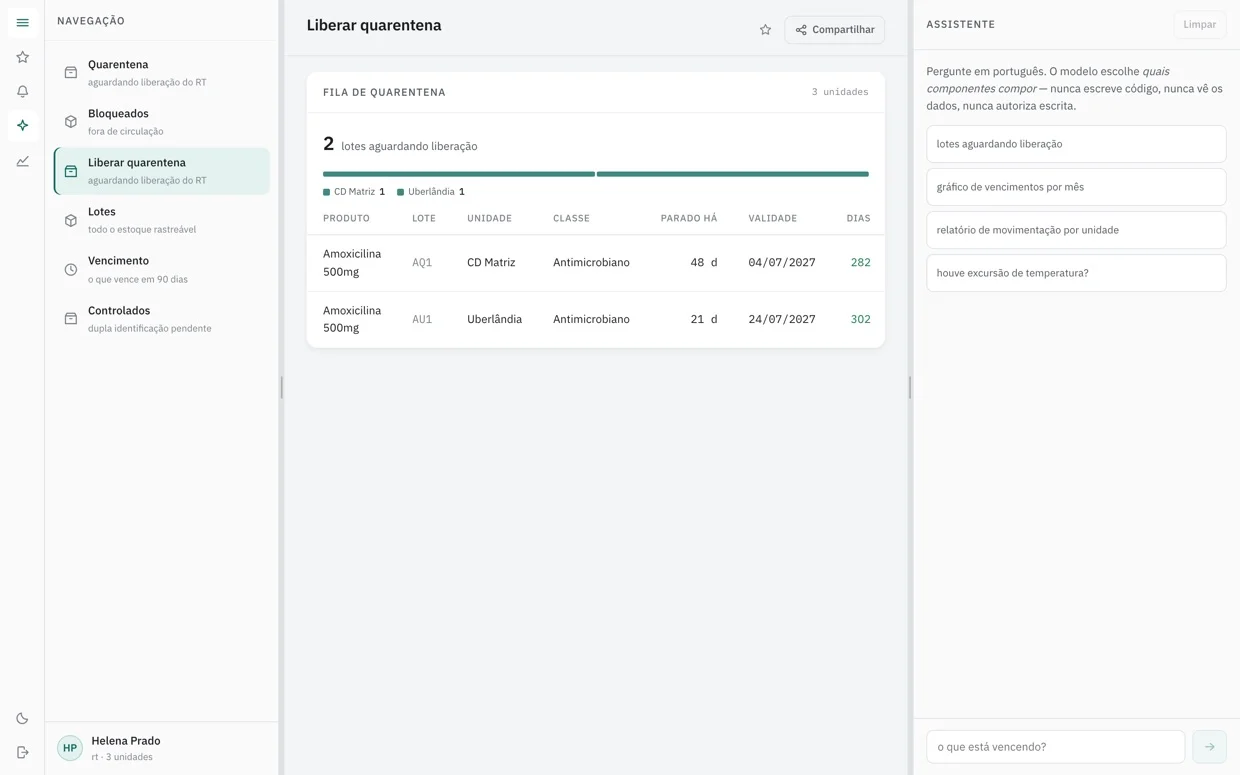1240x775 pixels.
Task: Click CD Matriz segment of progress bar
Action: pos(459,174)
